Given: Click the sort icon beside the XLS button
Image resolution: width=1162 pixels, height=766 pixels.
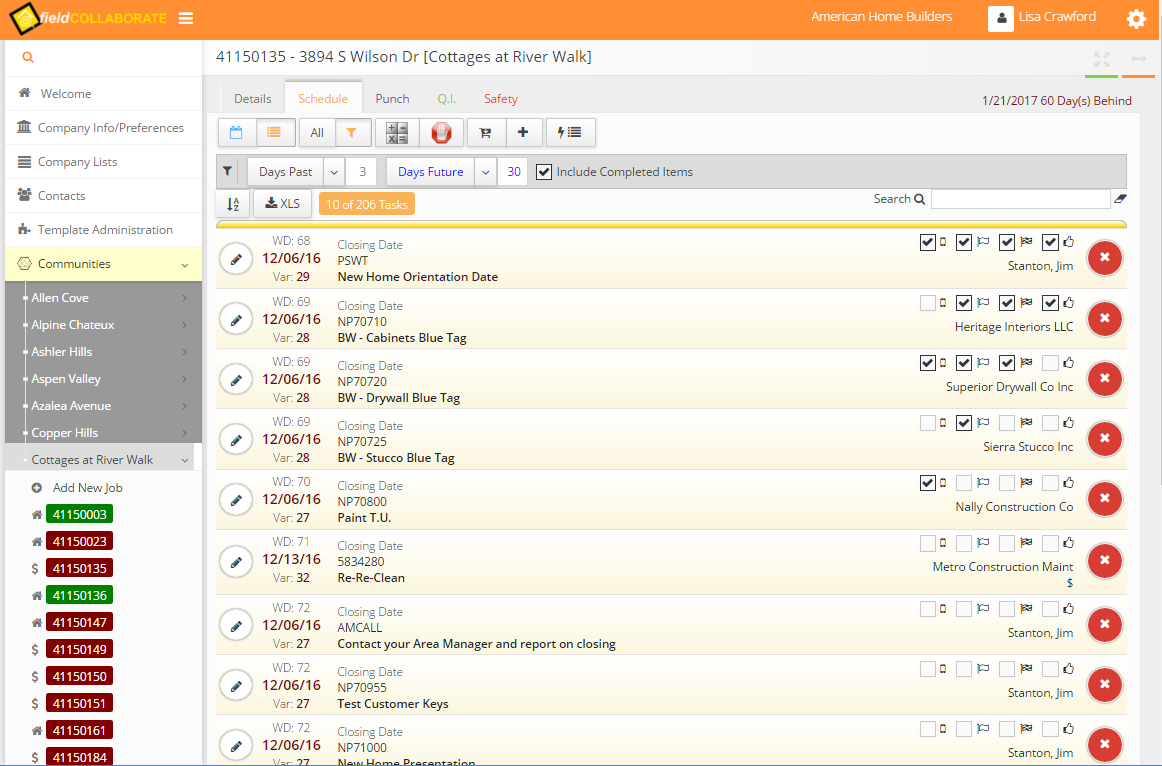Looking at the screenshot, I should pos(233,203).
